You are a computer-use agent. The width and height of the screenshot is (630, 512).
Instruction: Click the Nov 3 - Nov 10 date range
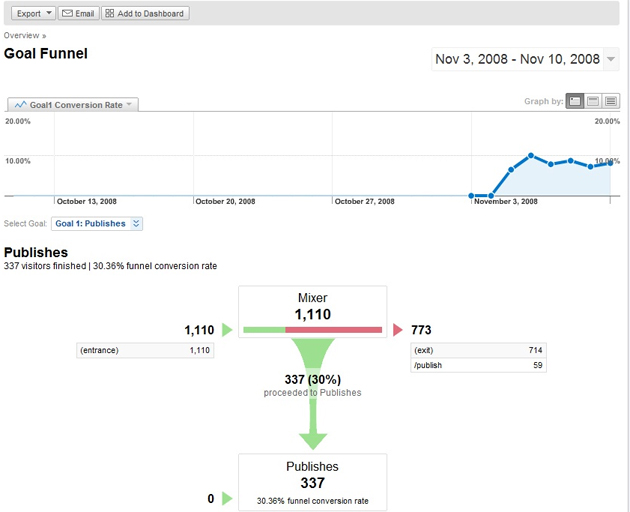tap(517, 59)
